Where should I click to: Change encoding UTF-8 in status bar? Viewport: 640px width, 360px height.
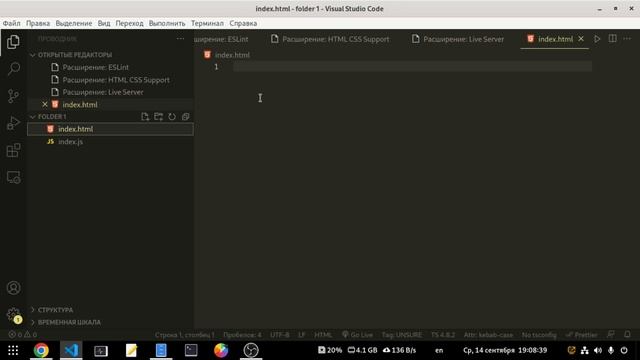(x=280, y=335)
